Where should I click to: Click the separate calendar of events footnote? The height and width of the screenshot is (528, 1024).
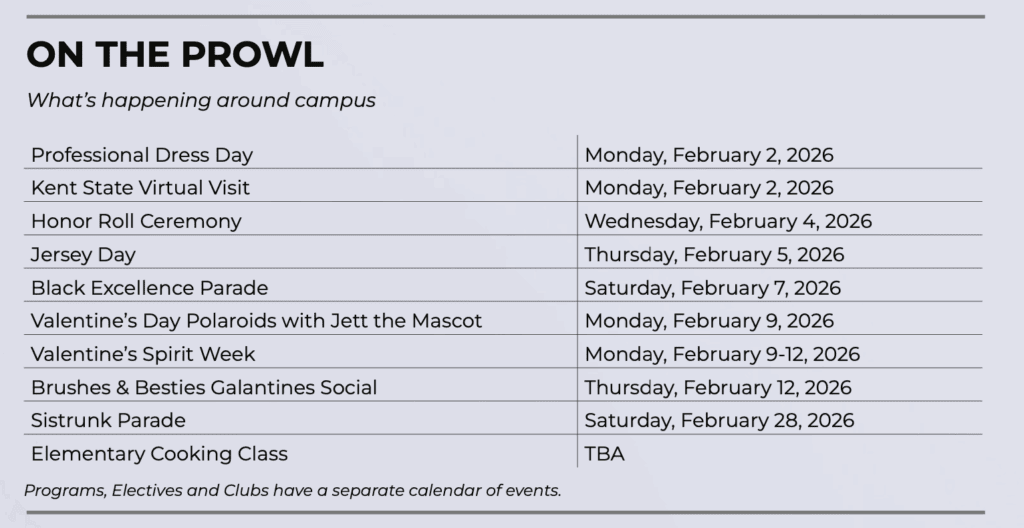(x=294, y=490)
